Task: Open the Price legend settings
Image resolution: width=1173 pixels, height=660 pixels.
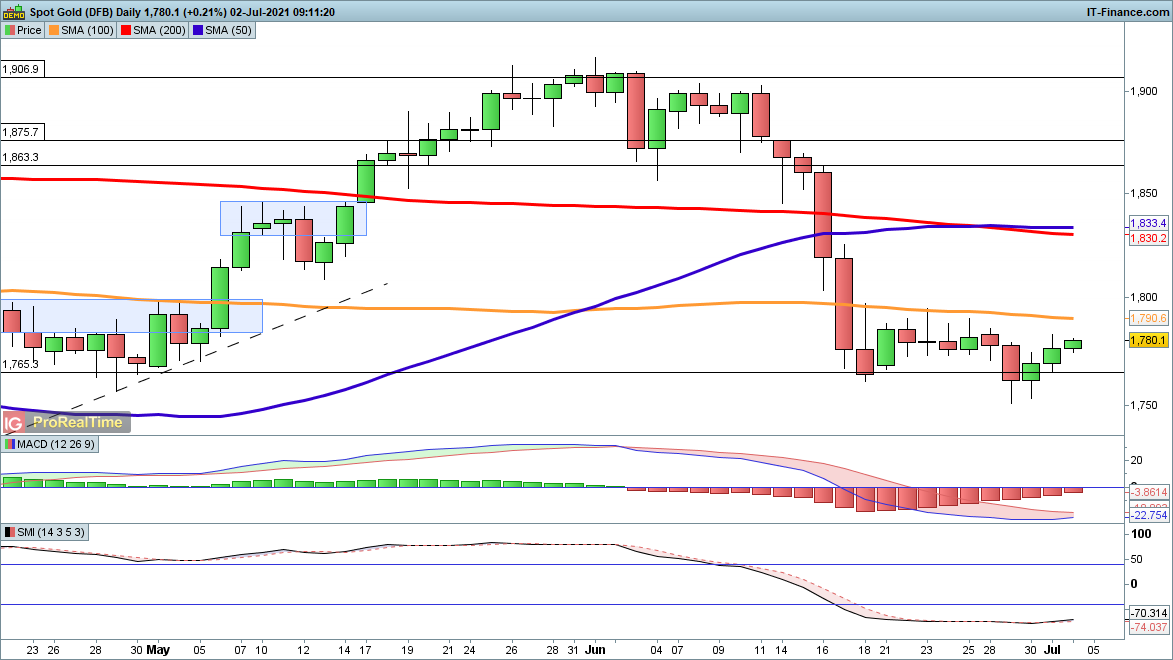Action: [29, 30]
